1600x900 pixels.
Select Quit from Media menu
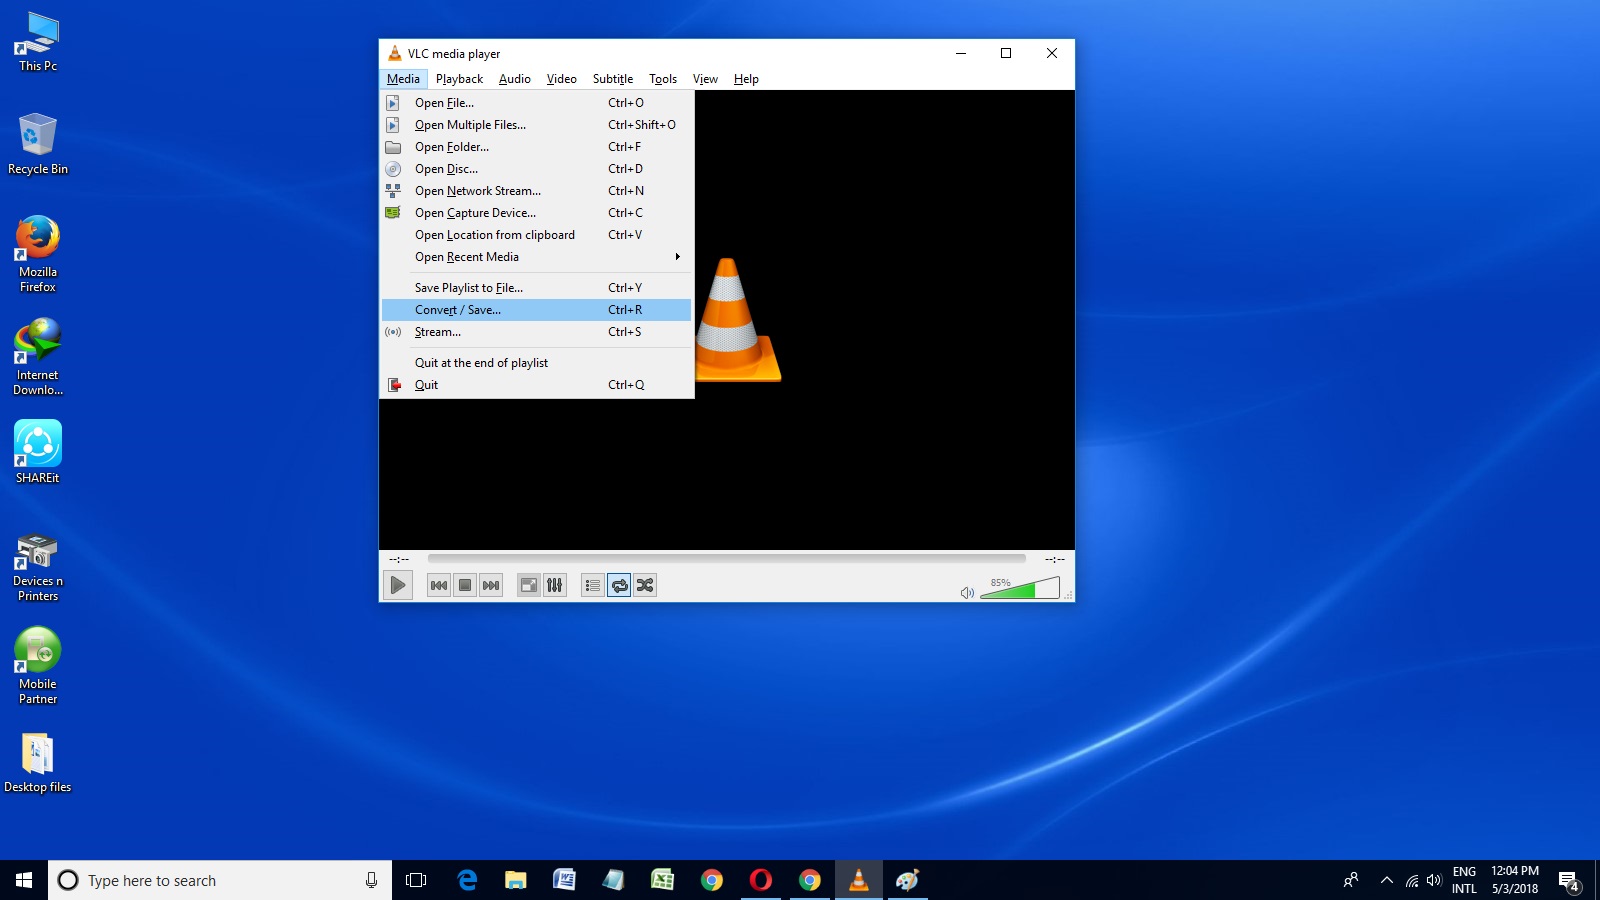coord(537,385)
